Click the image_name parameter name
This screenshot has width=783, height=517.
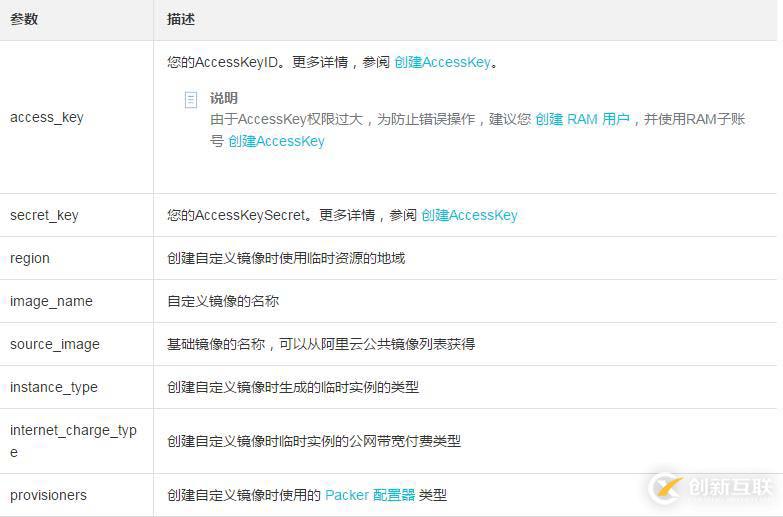[x=51, y=301]
